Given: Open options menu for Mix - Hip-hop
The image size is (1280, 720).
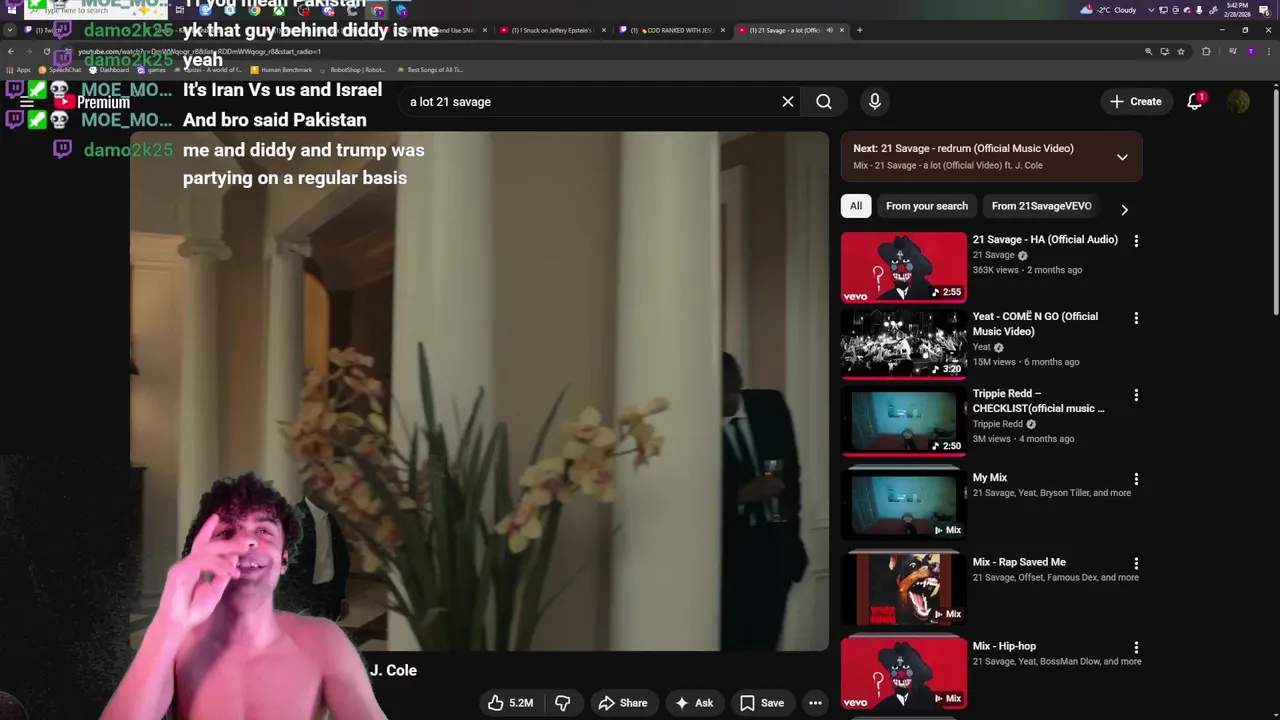Looking at the screenshot, I should tap(1136, 647).
